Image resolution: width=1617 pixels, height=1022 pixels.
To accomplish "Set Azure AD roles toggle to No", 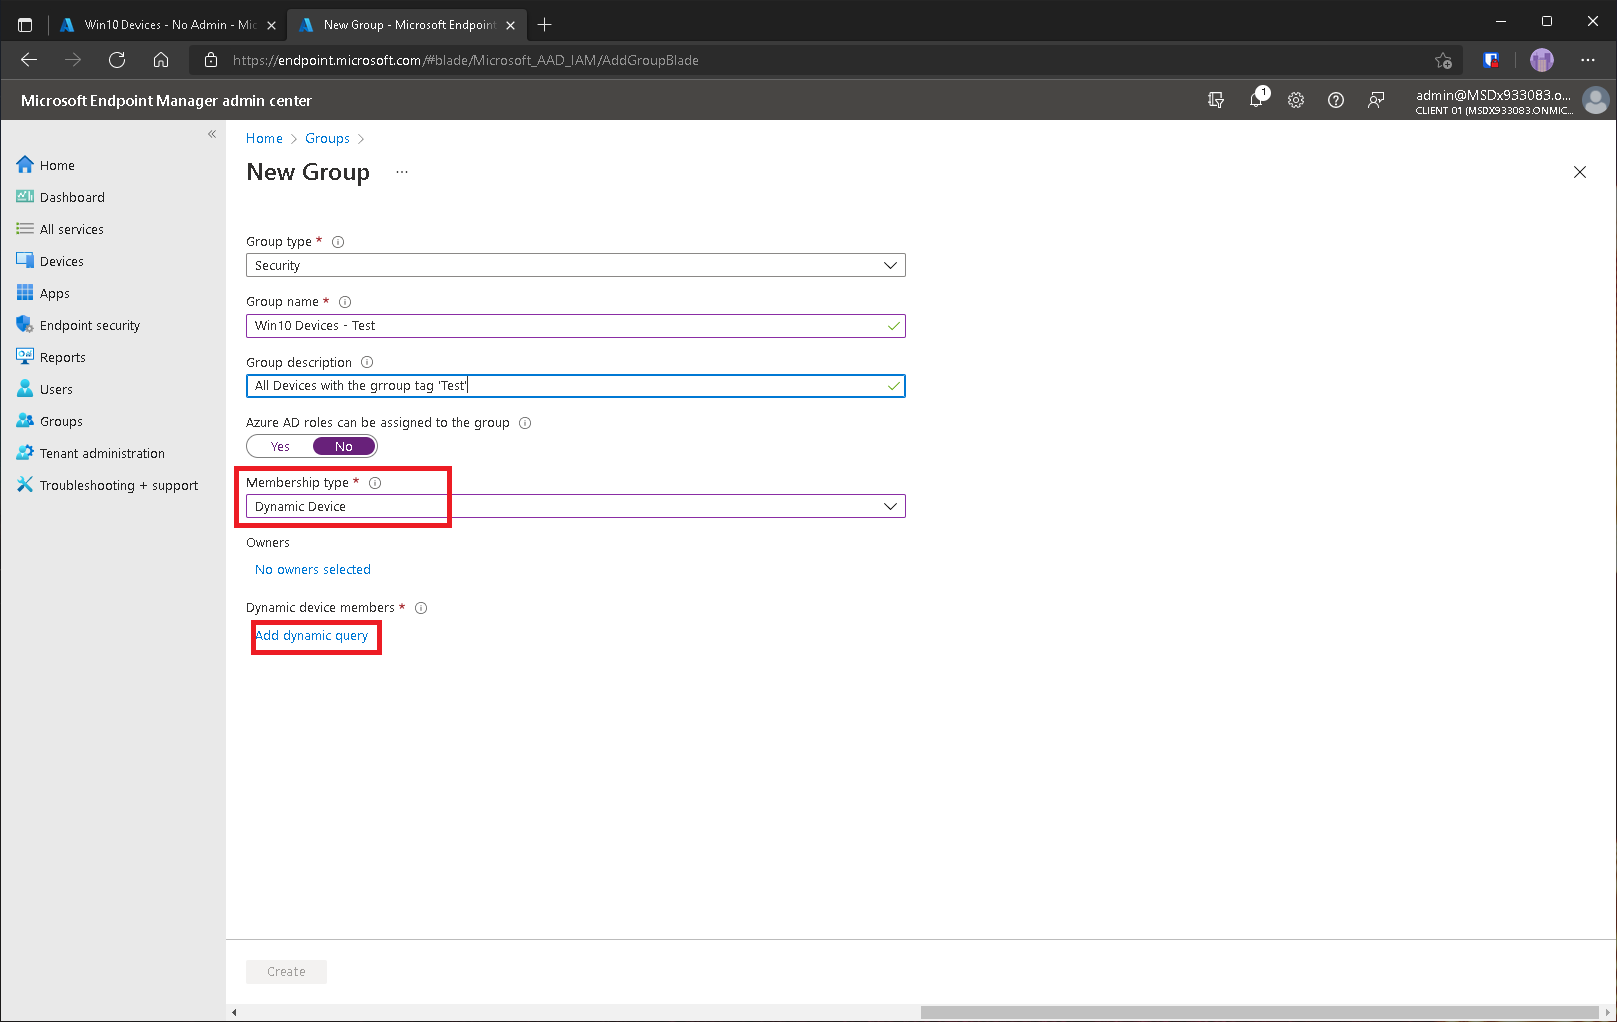I will pyautogui.click(x=344, y=447).
